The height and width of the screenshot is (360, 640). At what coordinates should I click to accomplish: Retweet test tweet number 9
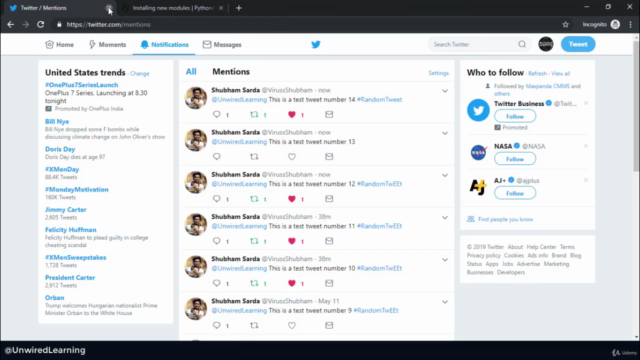(x=254, y=325)
